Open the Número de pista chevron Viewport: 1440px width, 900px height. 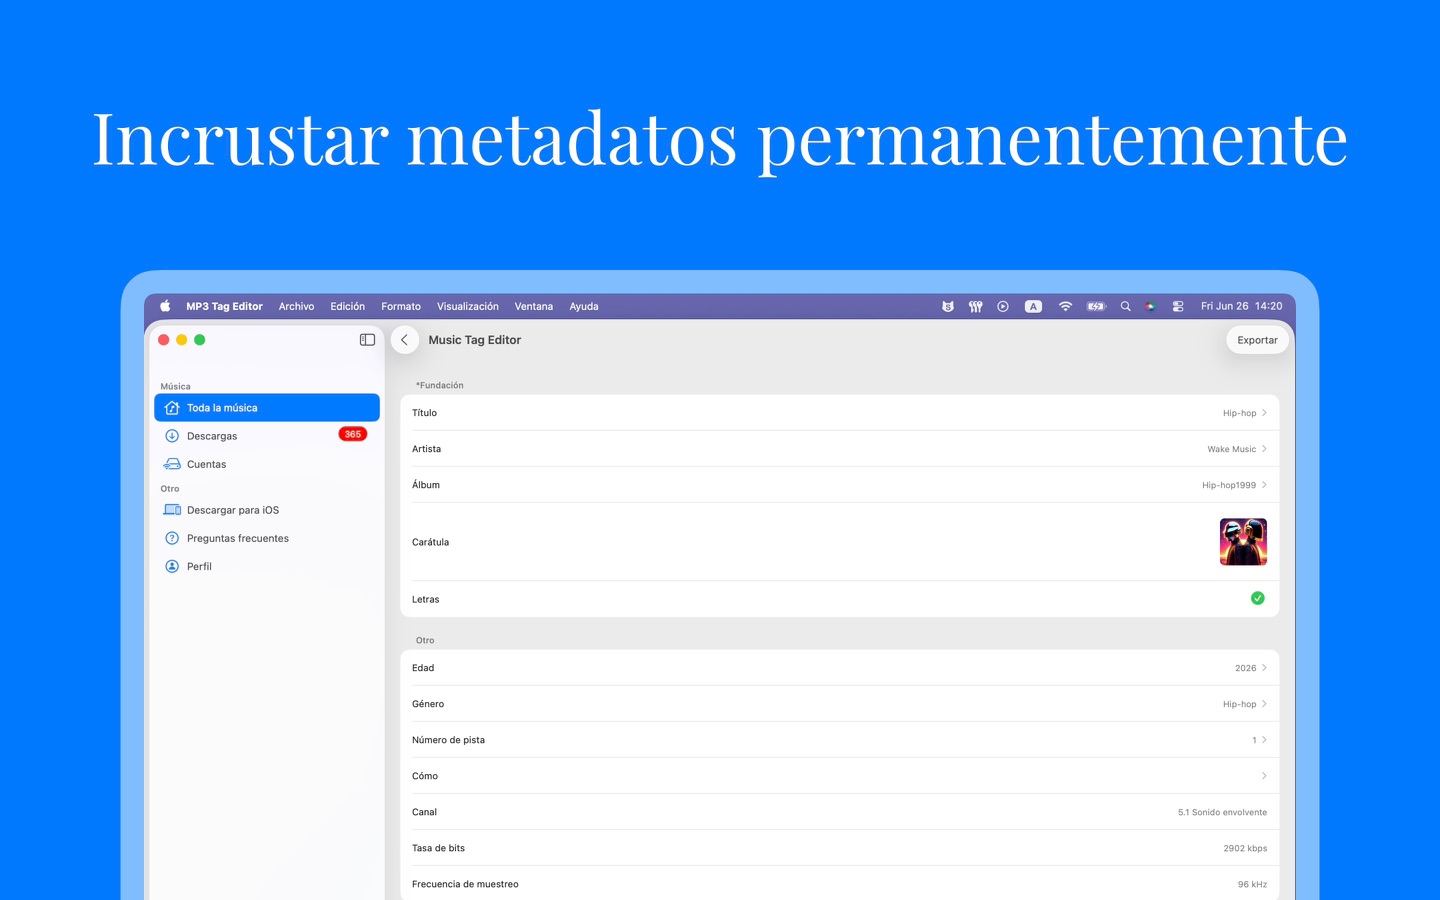coord(1264,740)
